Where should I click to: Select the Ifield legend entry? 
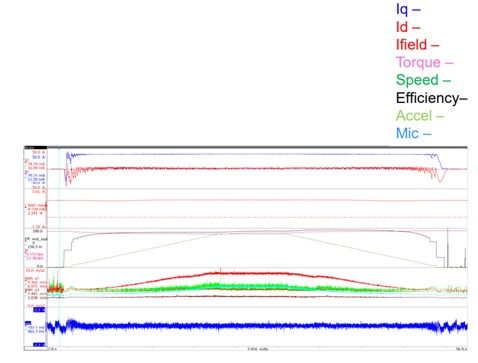tap(417, 45)
